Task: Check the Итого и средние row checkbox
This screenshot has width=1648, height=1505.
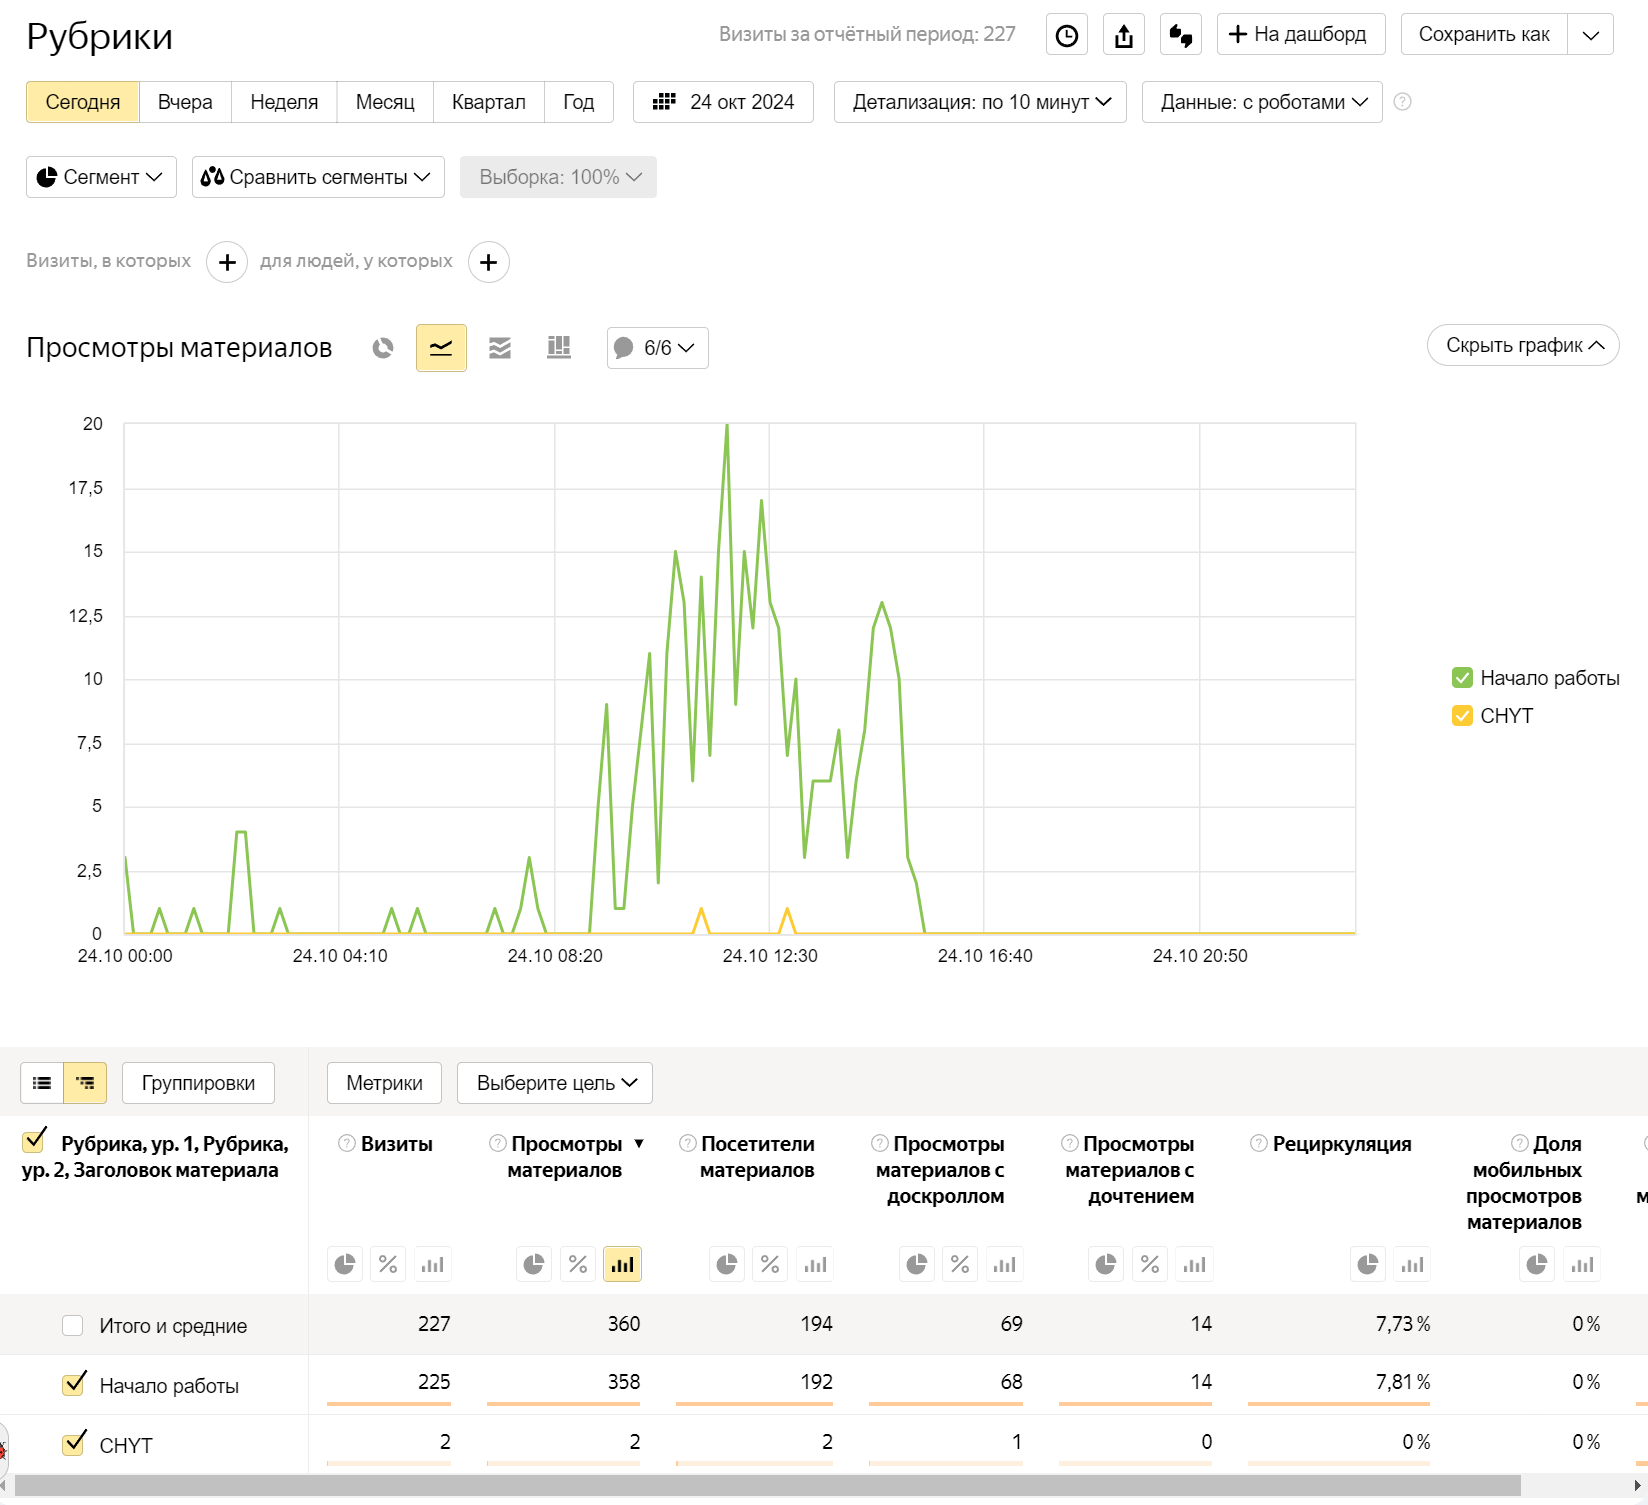Action: coord(73,1326)
